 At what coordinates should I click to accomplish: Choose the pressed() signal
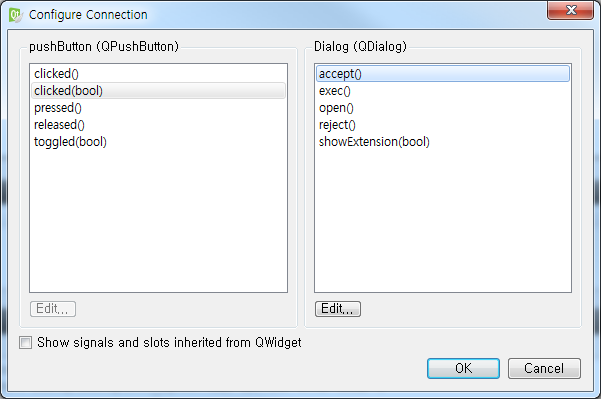pyautogui.click(x=158, y=108)
